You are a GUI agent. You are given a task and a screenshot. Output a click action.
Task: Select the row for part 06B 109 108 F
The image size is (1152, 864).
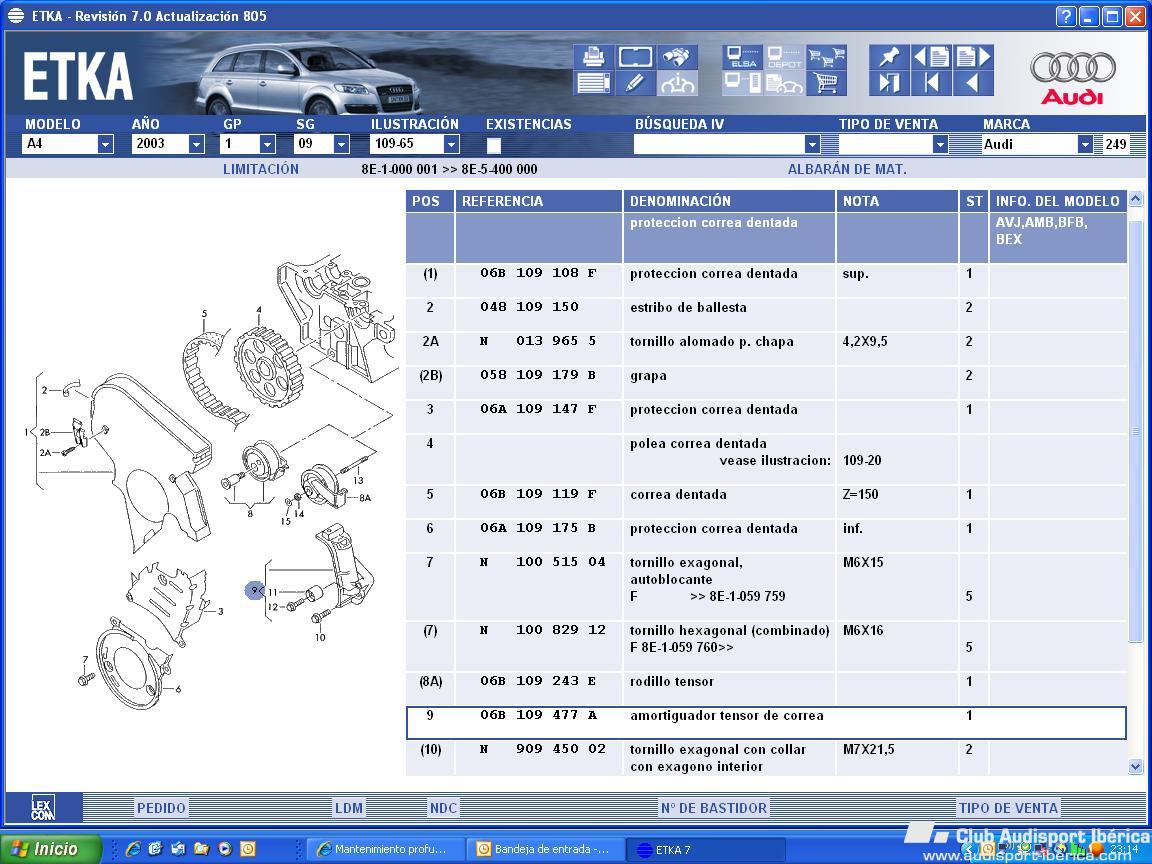766,280
